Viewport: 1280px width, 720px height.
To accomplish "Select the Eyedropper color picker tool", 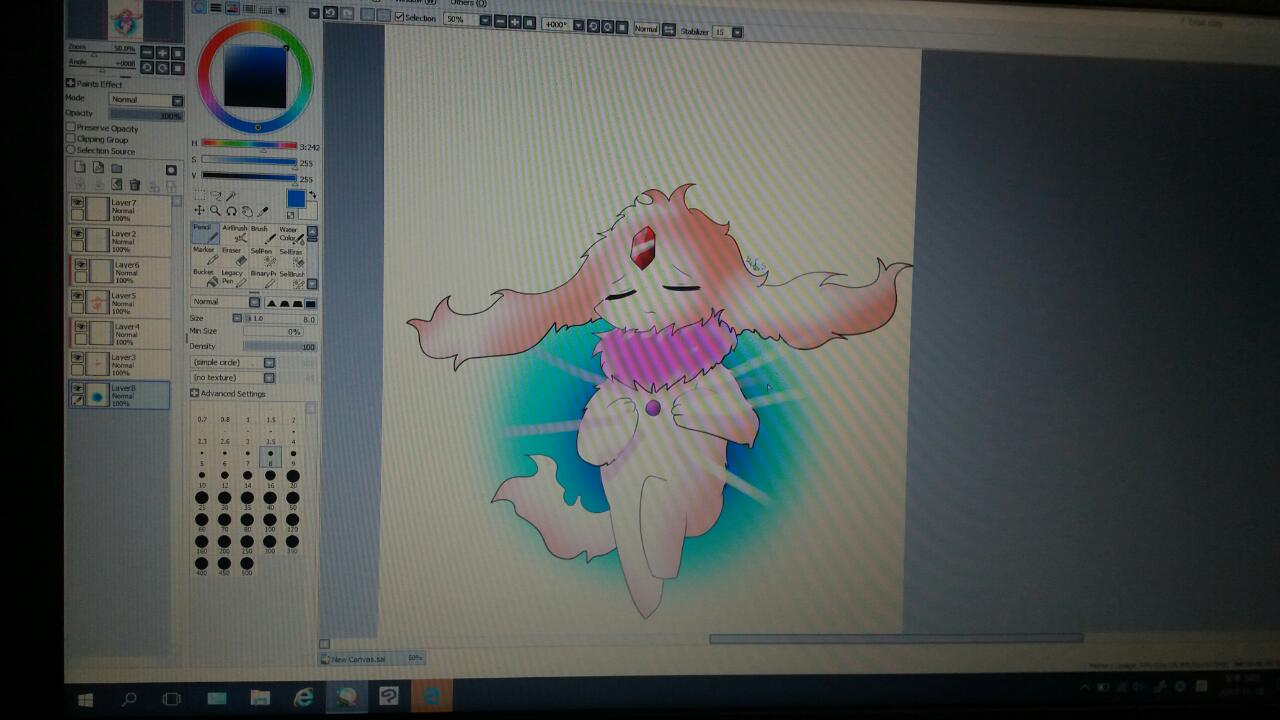I will pos(263,211).
